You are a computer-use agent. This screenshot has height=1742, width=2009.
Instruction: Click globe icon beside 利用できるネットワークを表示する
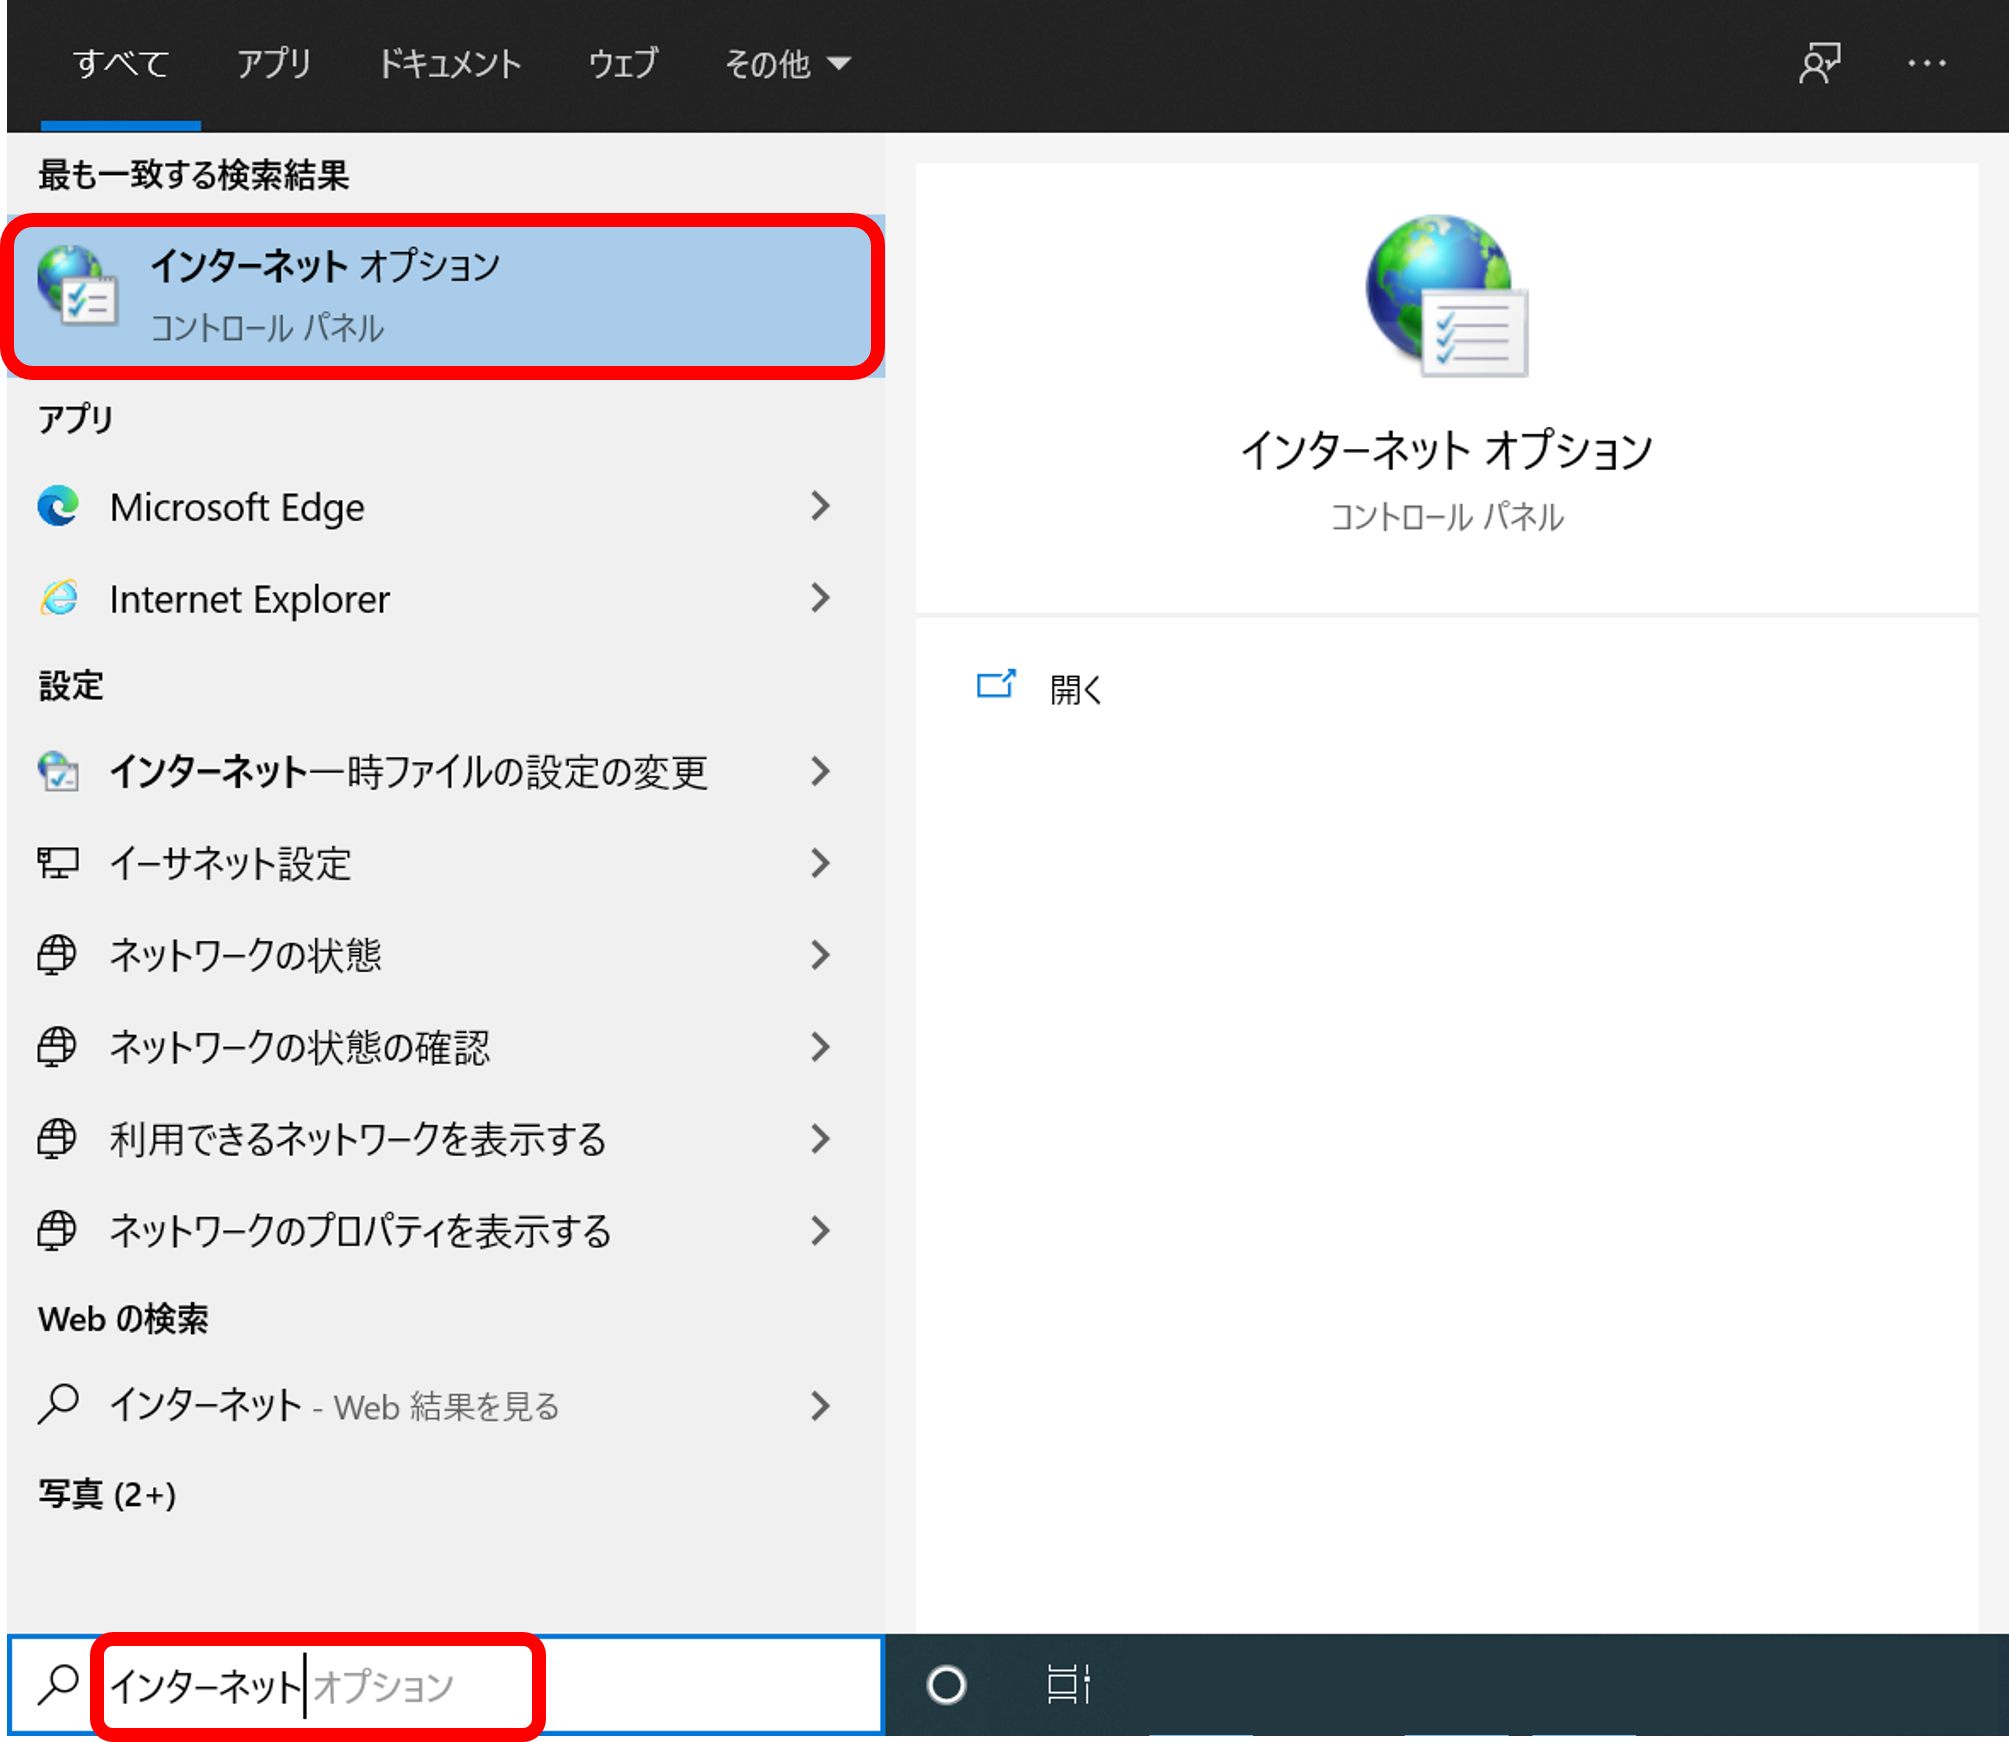coord(57,1139)
